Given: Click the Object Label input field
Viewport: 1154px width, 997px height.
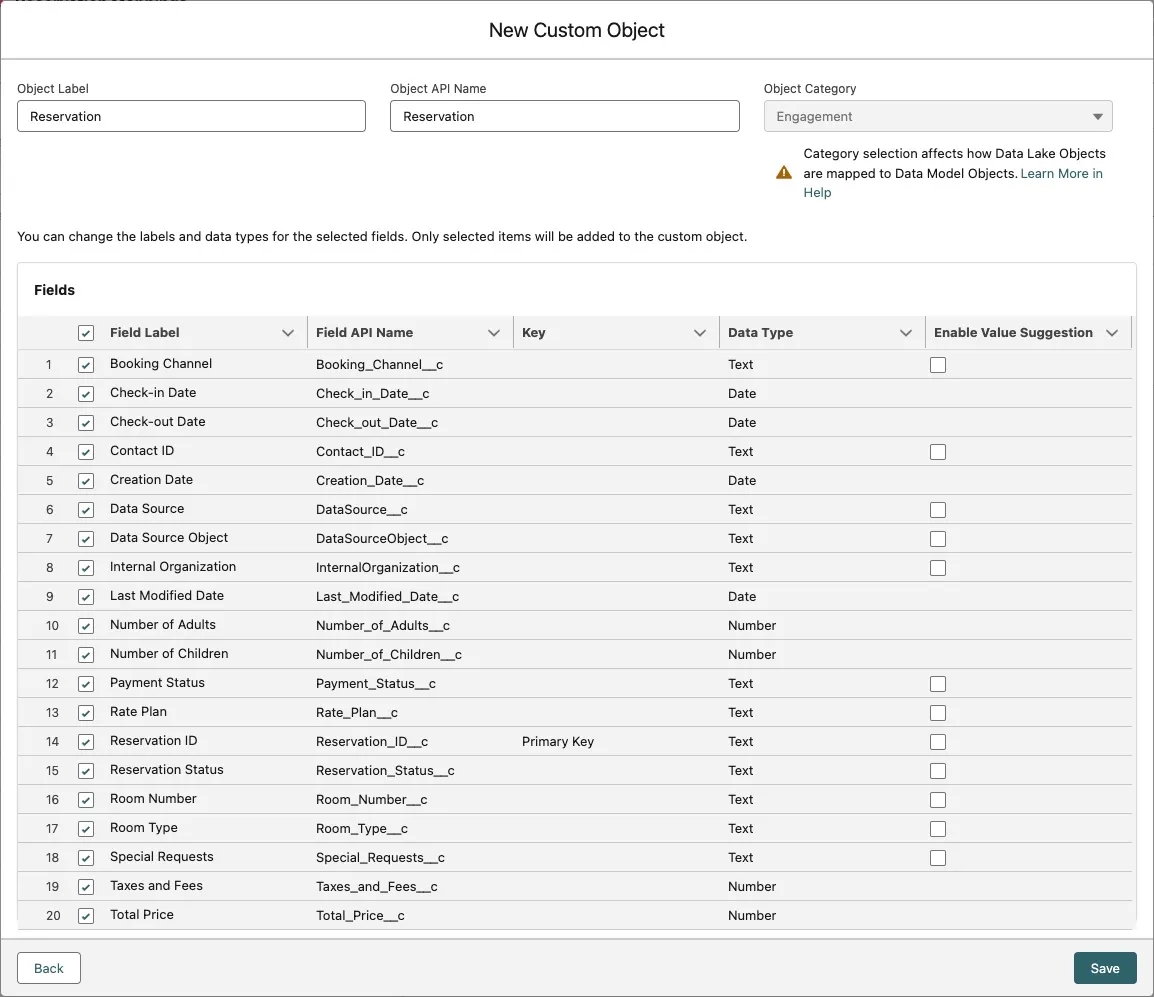Looking at the screenshot, I should click(x=191, y=116).
